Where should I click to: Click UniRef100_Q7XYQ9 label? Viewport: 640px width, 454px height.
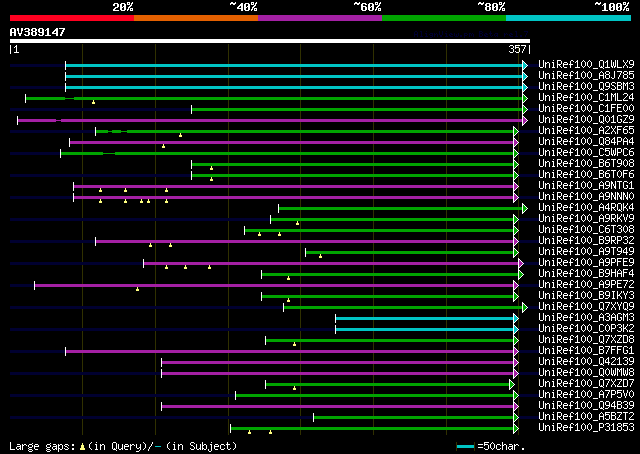(586, 307)
